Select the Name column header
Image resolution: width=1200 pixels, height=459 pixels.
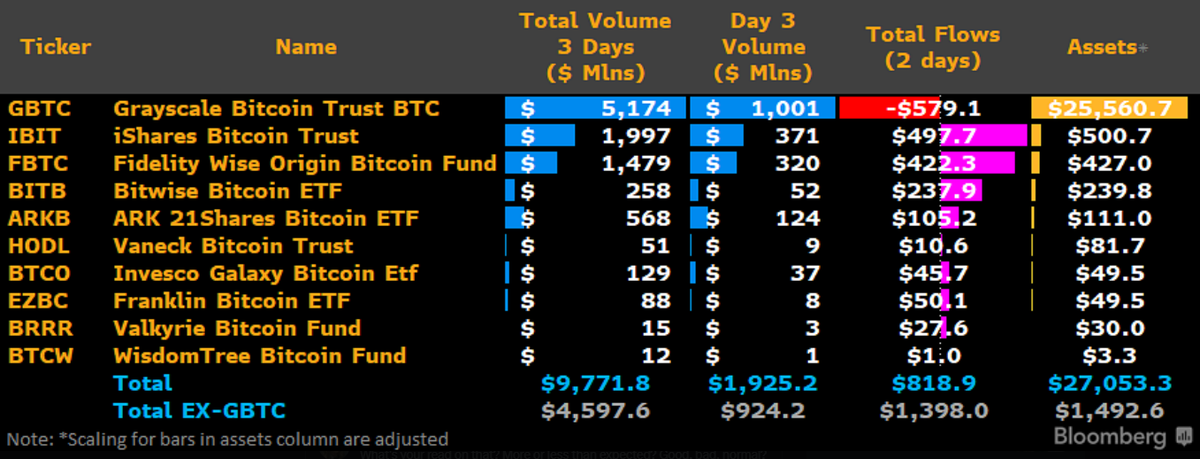tap(306, 47)
